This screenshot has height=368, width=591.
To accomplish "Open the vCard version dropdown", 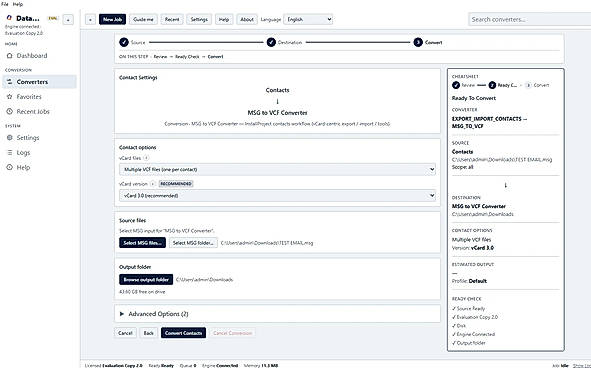I will click(277, 196).
